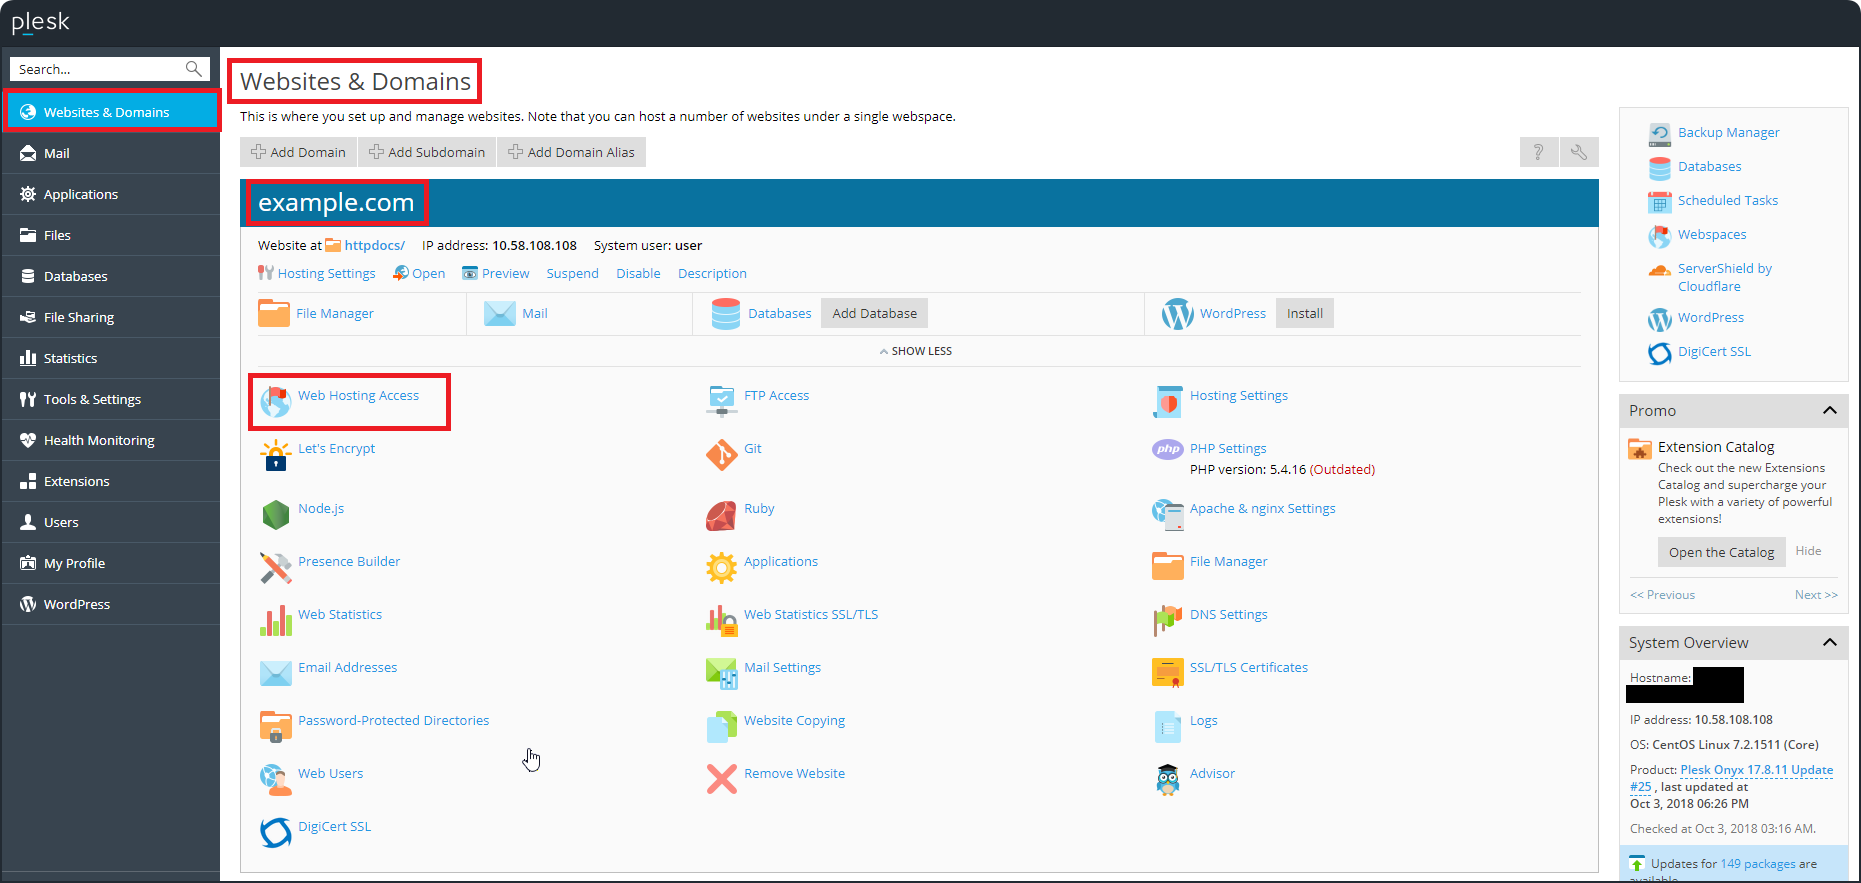Open the DNS Settings flag icon

coord(1167,620)
